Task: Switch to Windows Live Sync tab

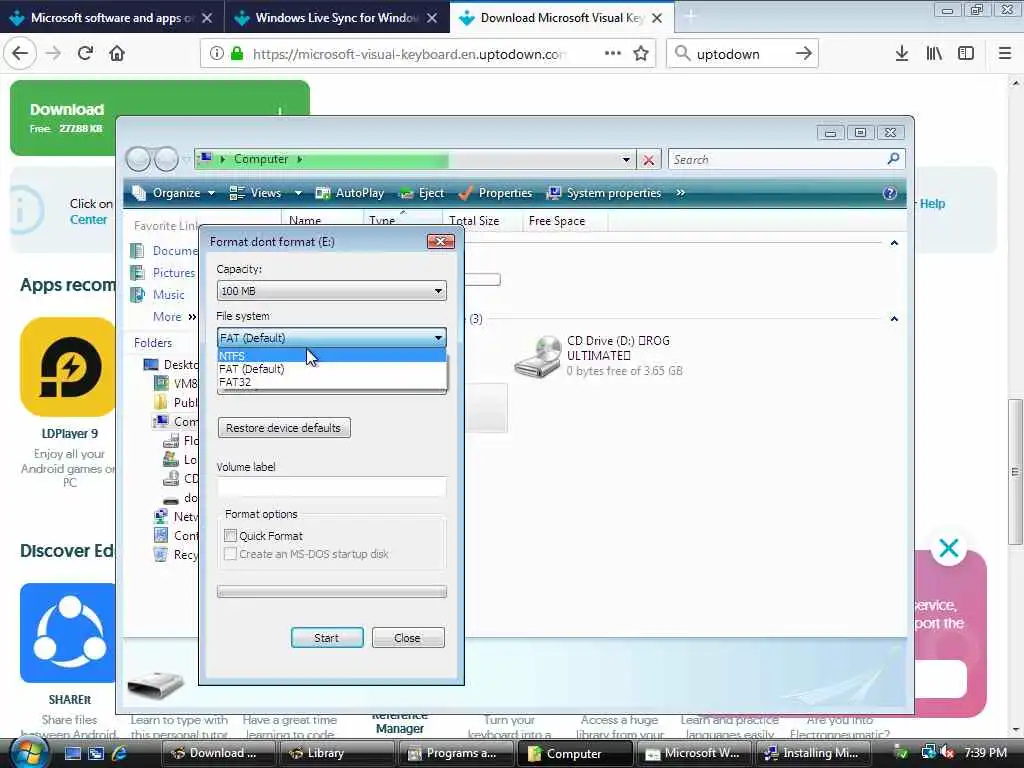Action: pos(337,18)
